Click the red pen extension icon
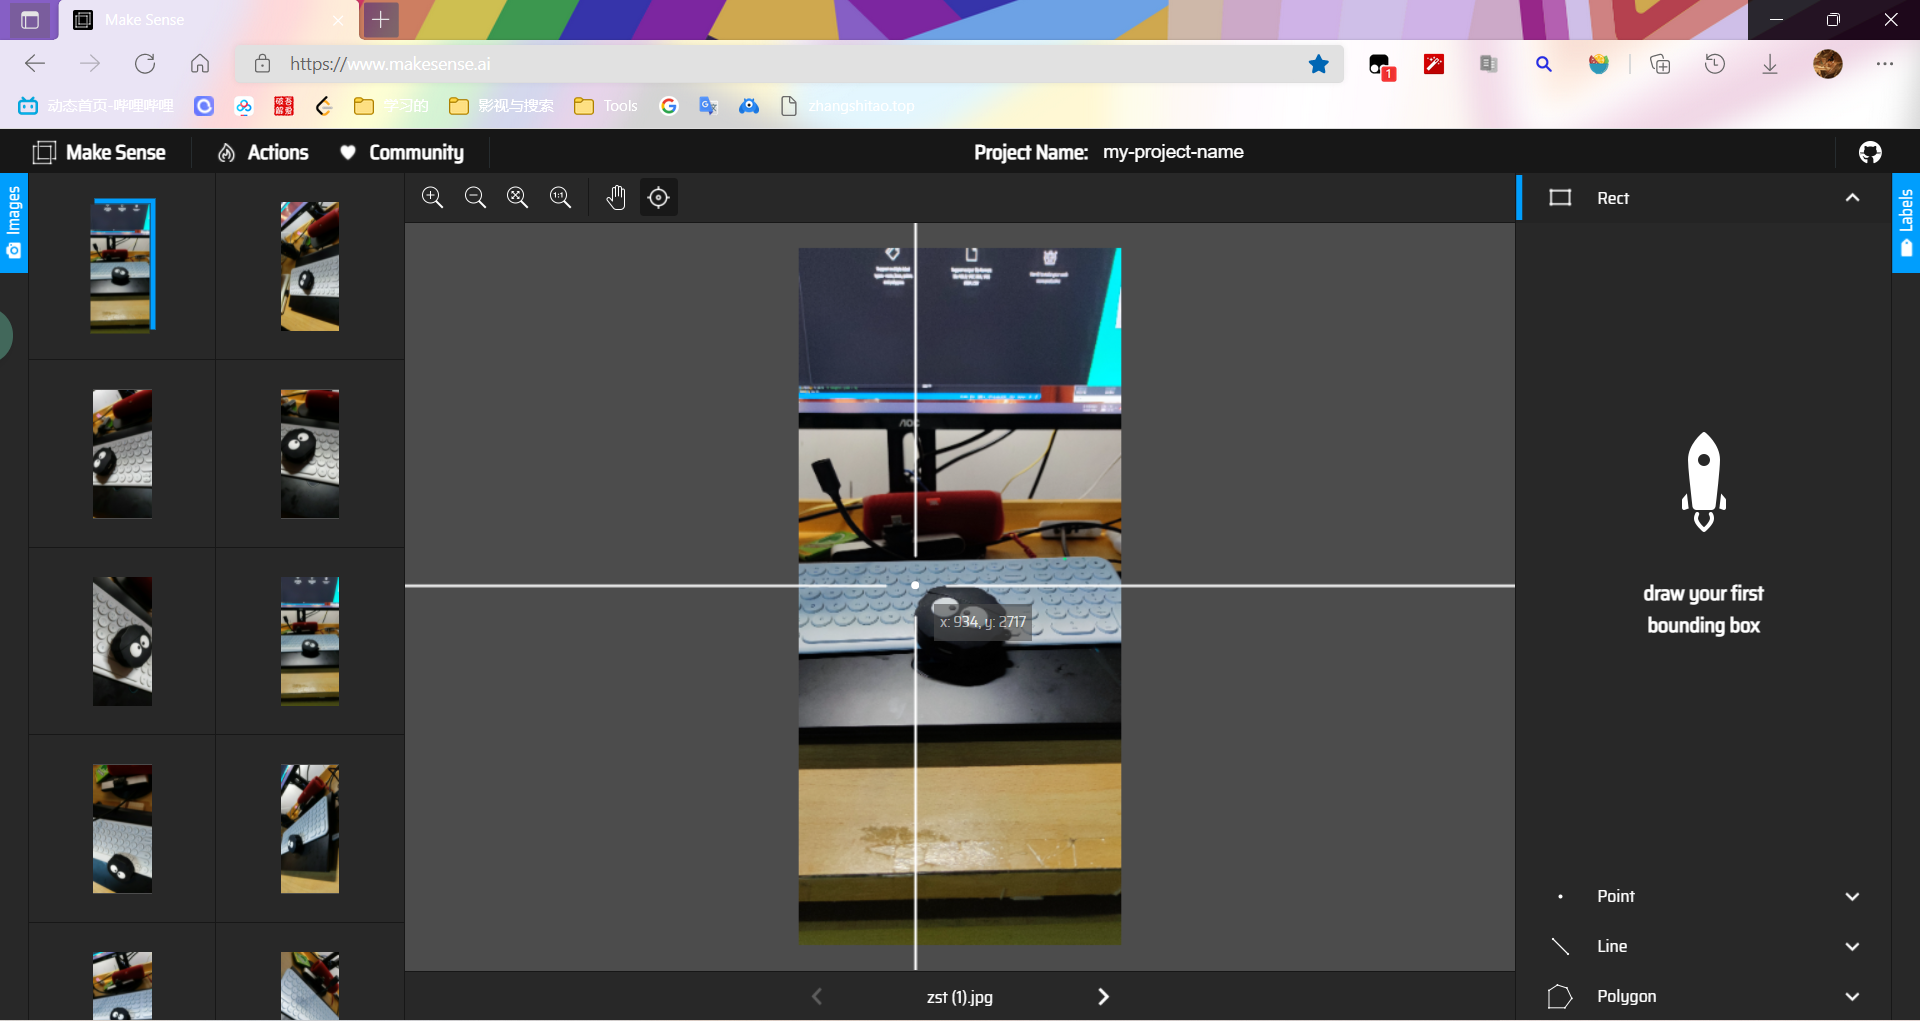 (1434, 64)
